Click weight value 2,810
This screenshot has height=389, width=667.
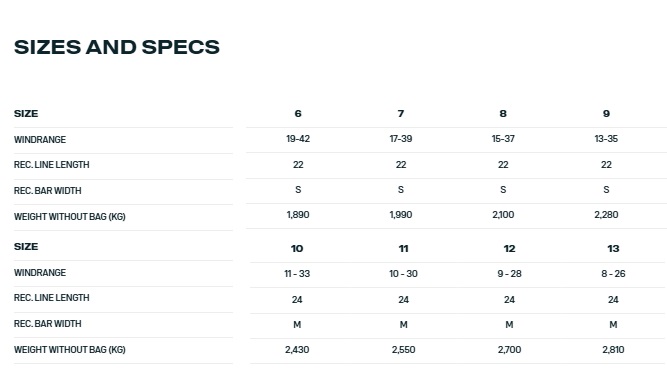click(x=613, y=350)
